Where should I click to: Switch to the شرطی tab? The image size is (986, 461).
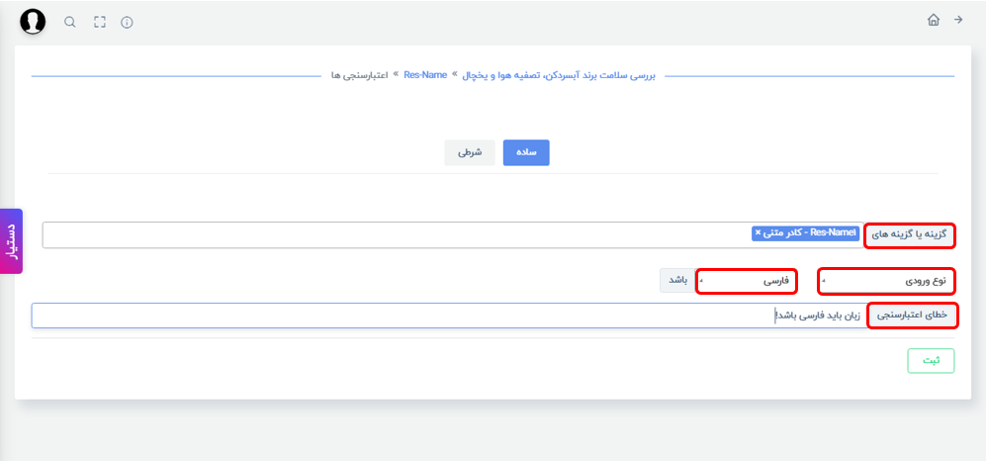coord(470,153)
